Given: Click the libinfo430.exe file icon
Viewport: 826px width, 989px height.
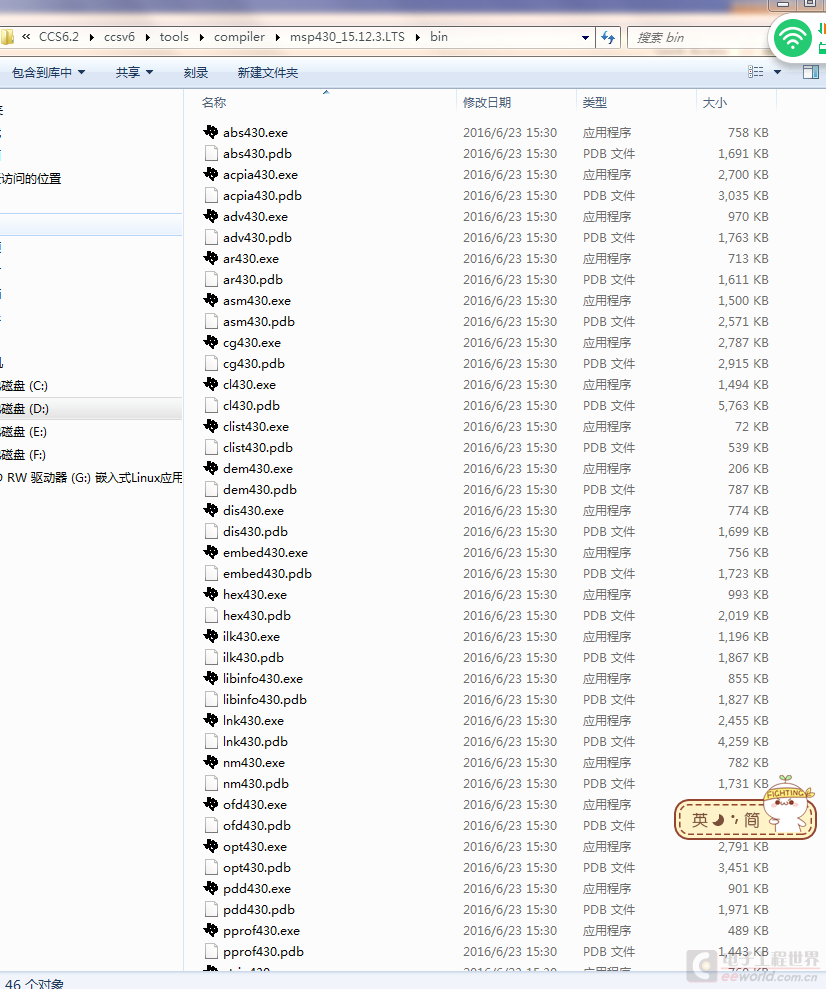Looking at the screenshot, I should [211, 678].
